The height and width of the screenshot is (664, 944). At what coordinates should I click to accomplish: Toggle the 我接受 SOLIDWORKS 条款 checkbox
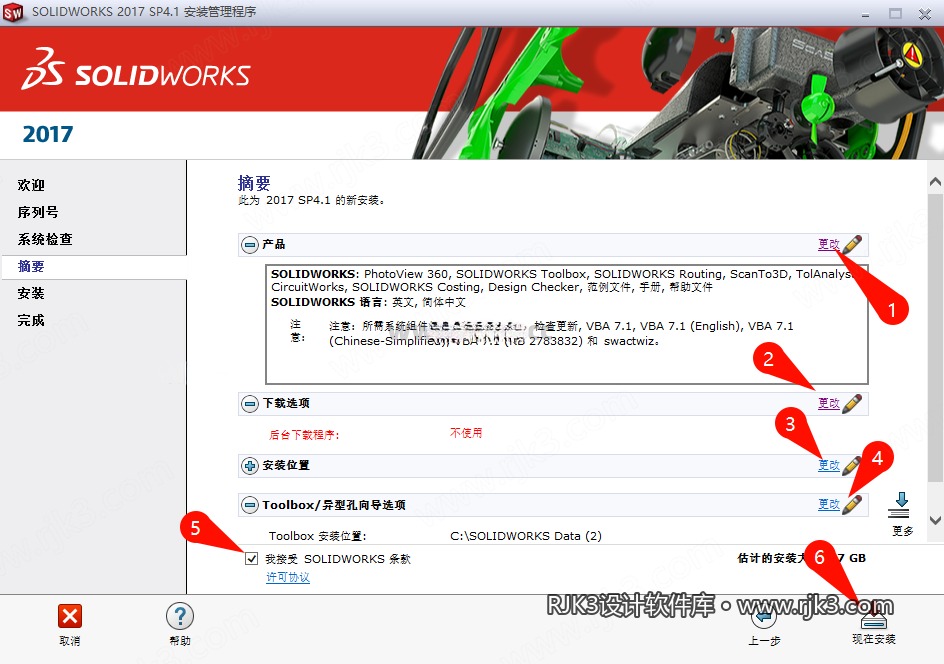[x=252, y=559]
